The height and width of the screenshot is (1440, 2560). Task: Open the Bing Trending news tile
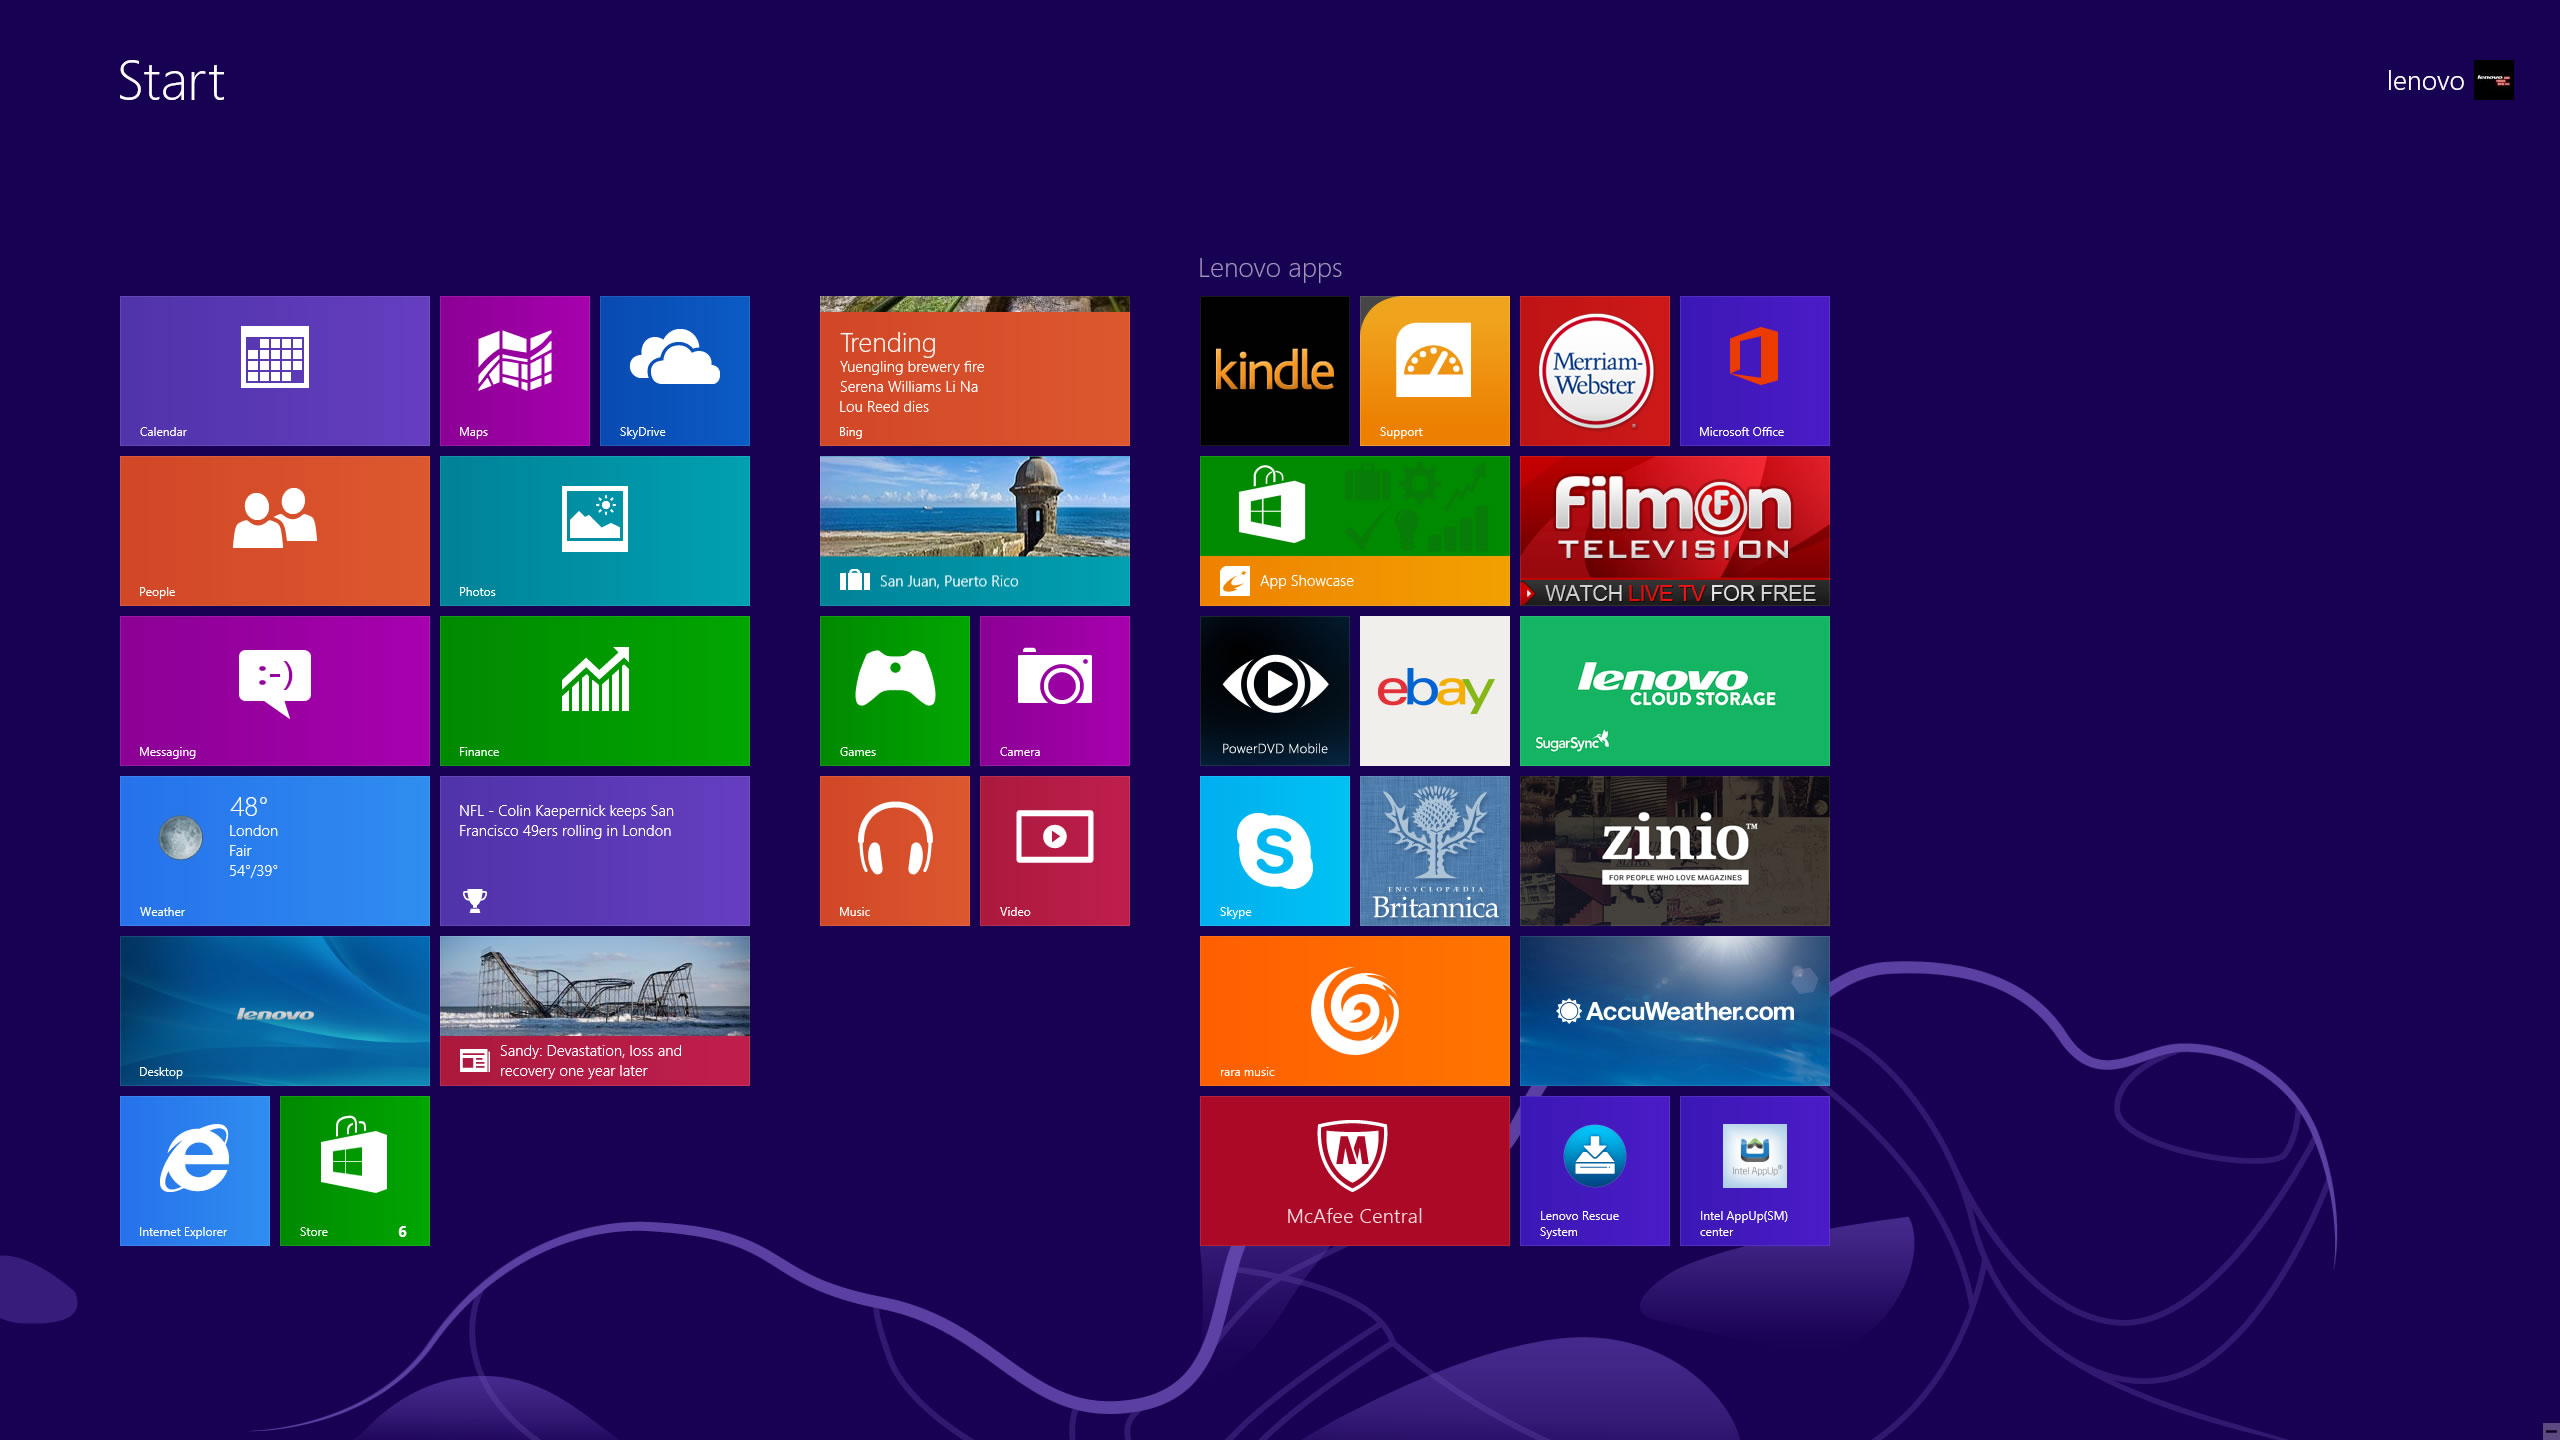click(x=974, y=372)
